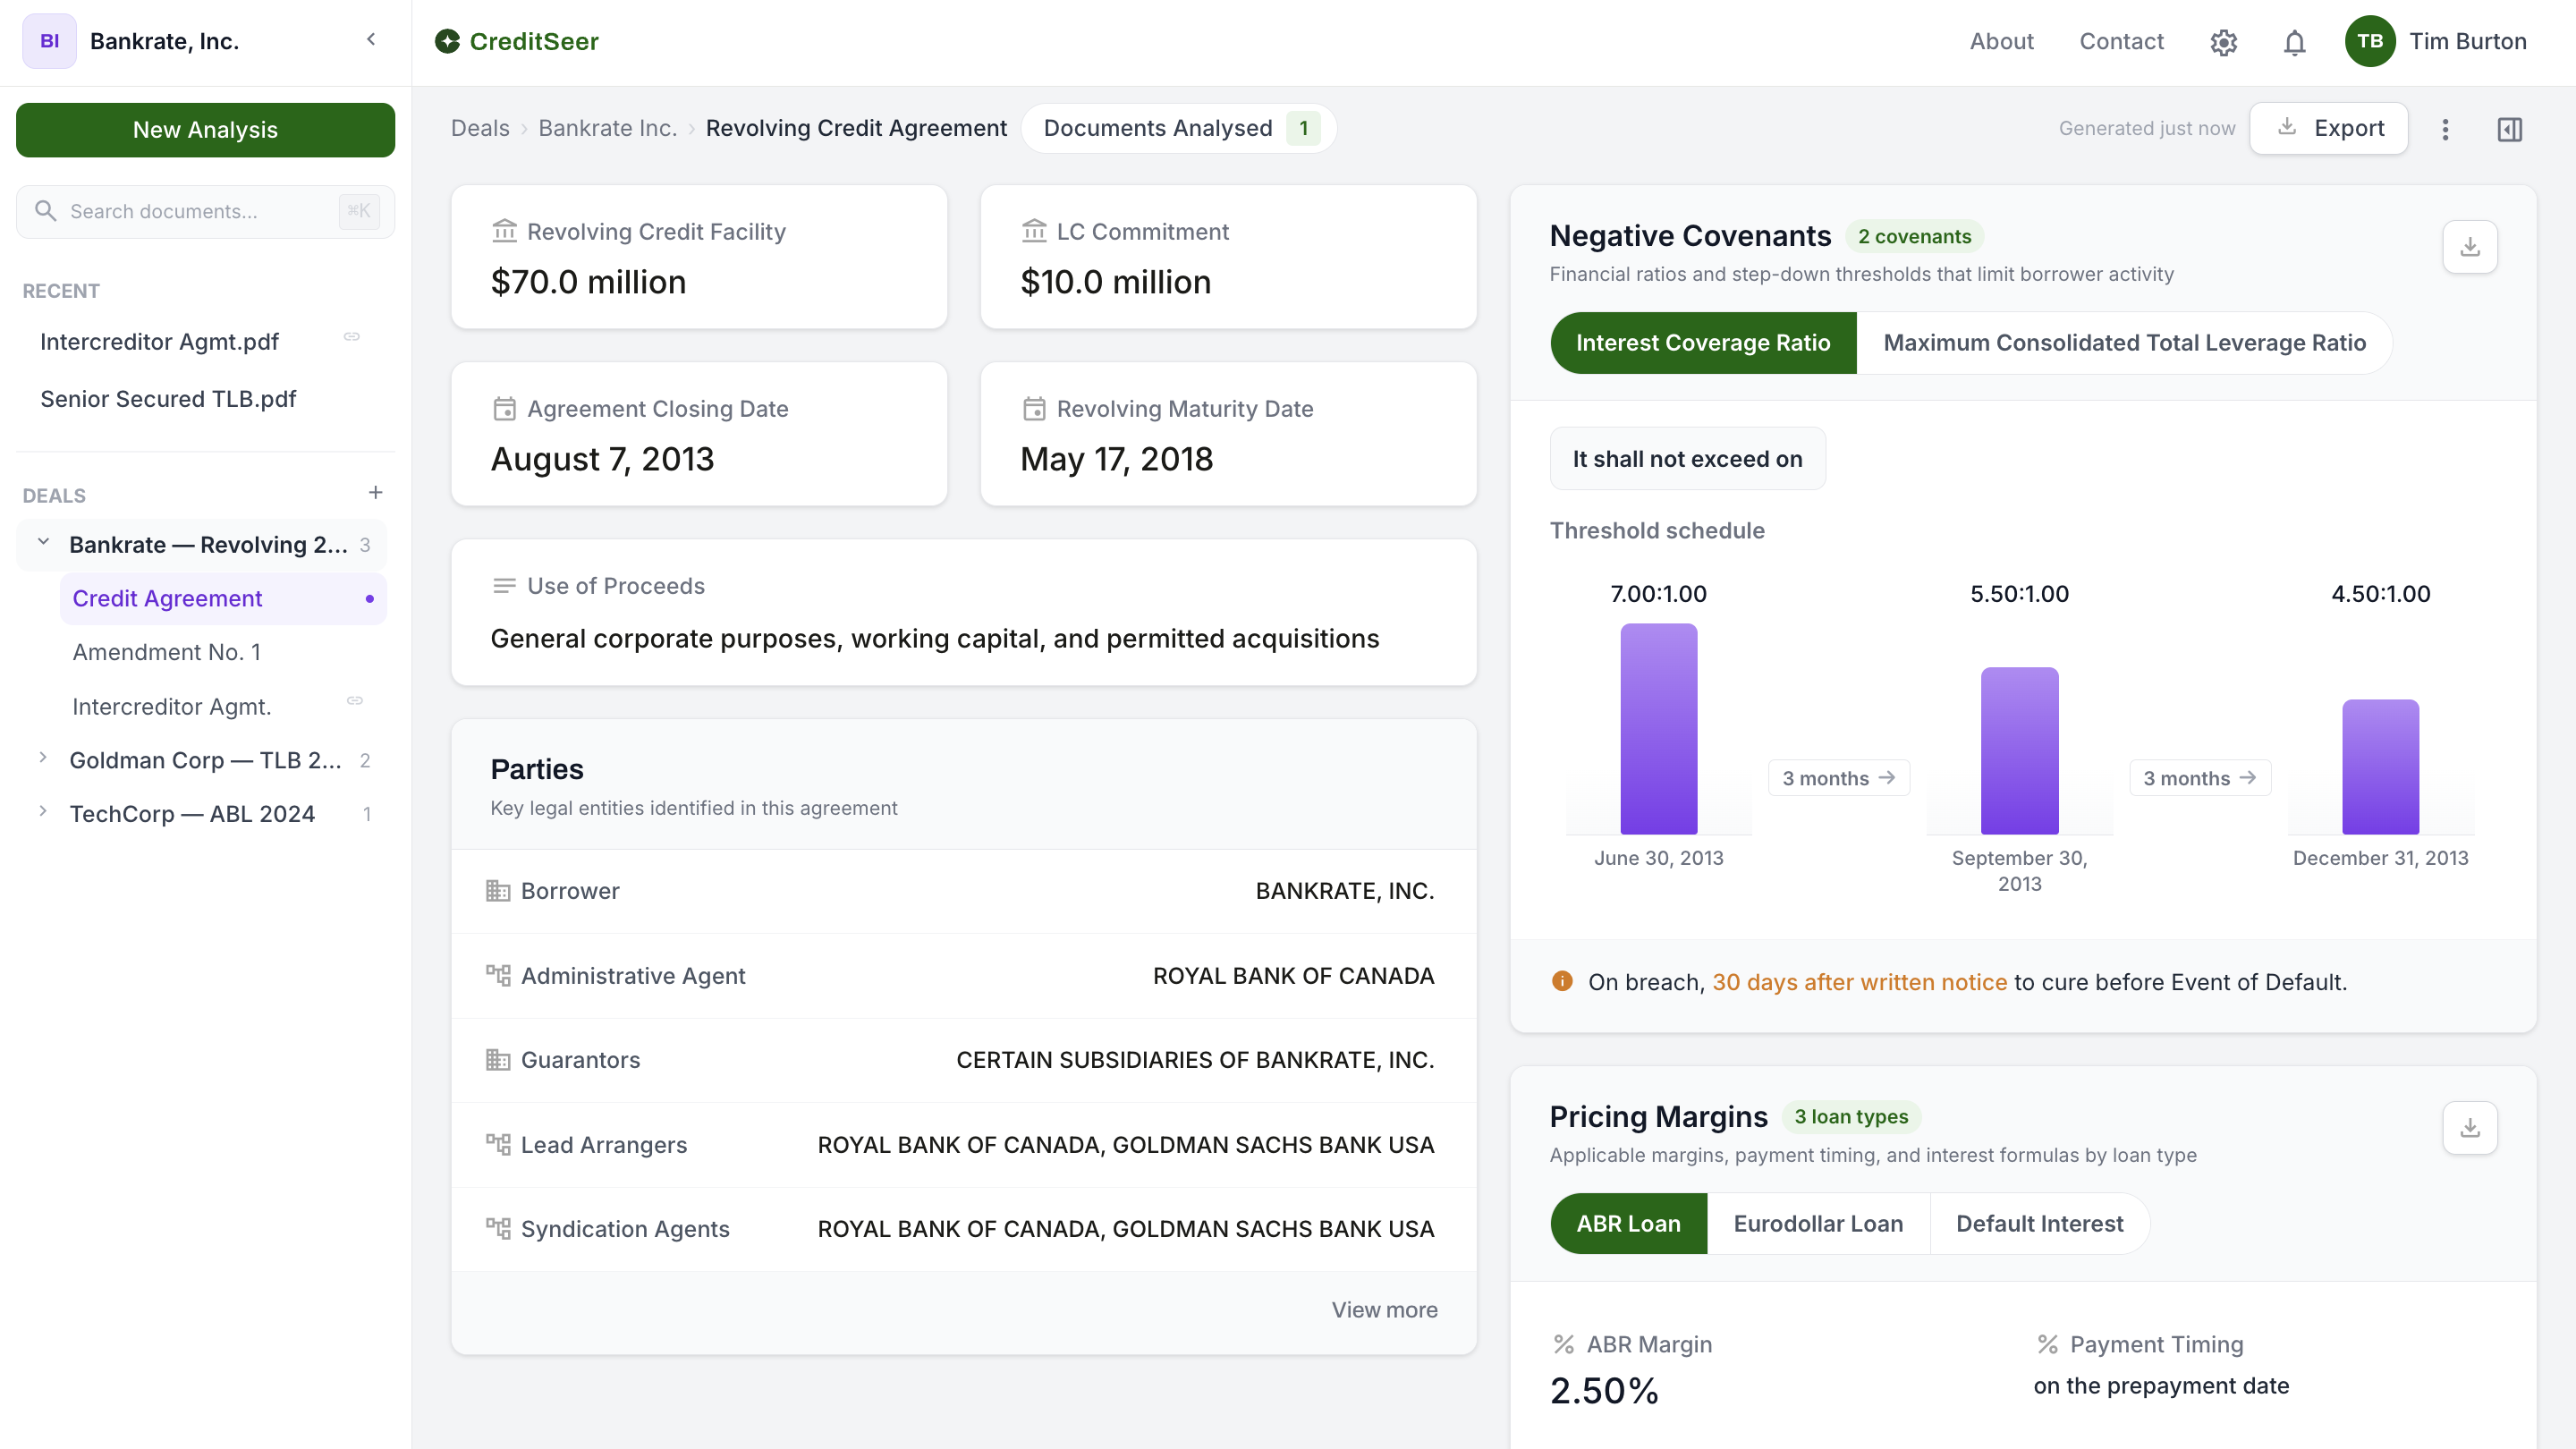Switch to Maximum Consolidated Total Leverage Ratio
This screenshot has width=2576, height=1449.
click(x=2124, y=343)
